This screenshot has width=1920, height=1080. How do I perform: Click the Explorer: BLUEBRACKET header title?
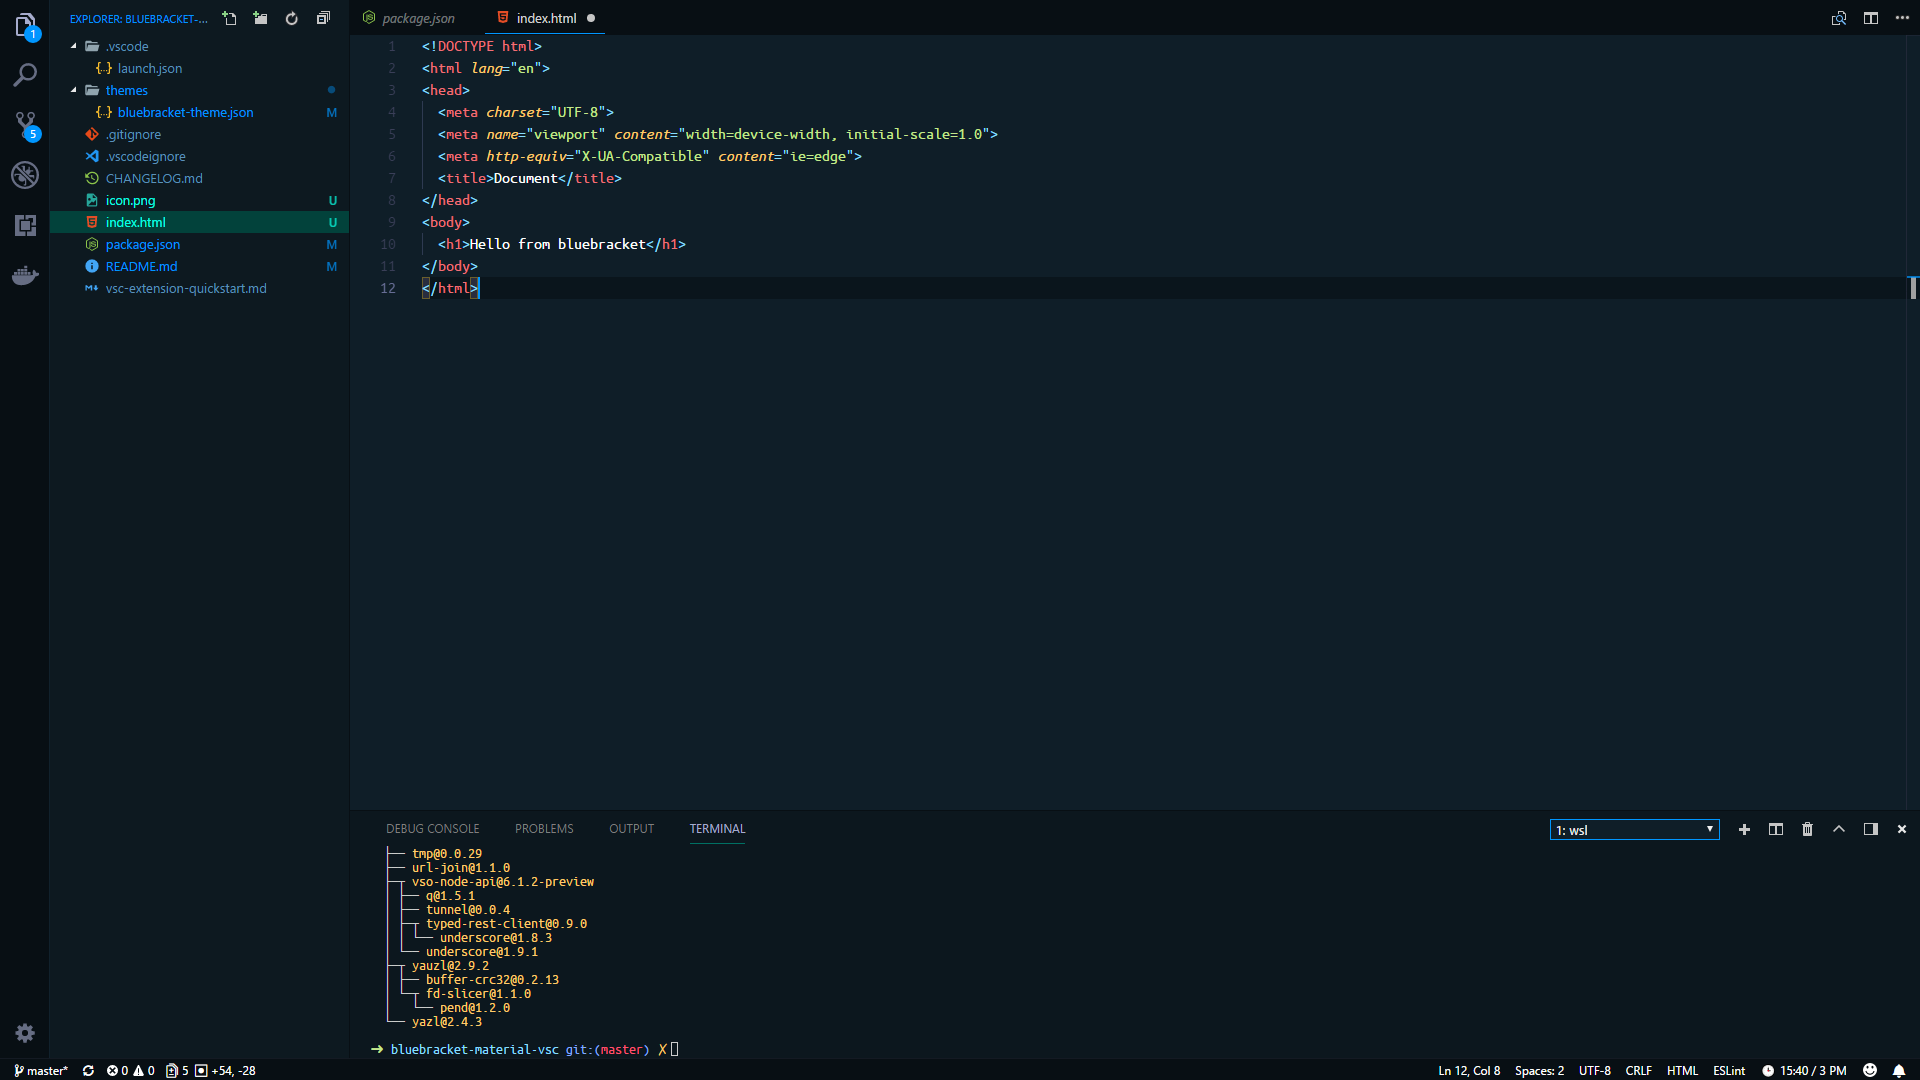[139, 19]
